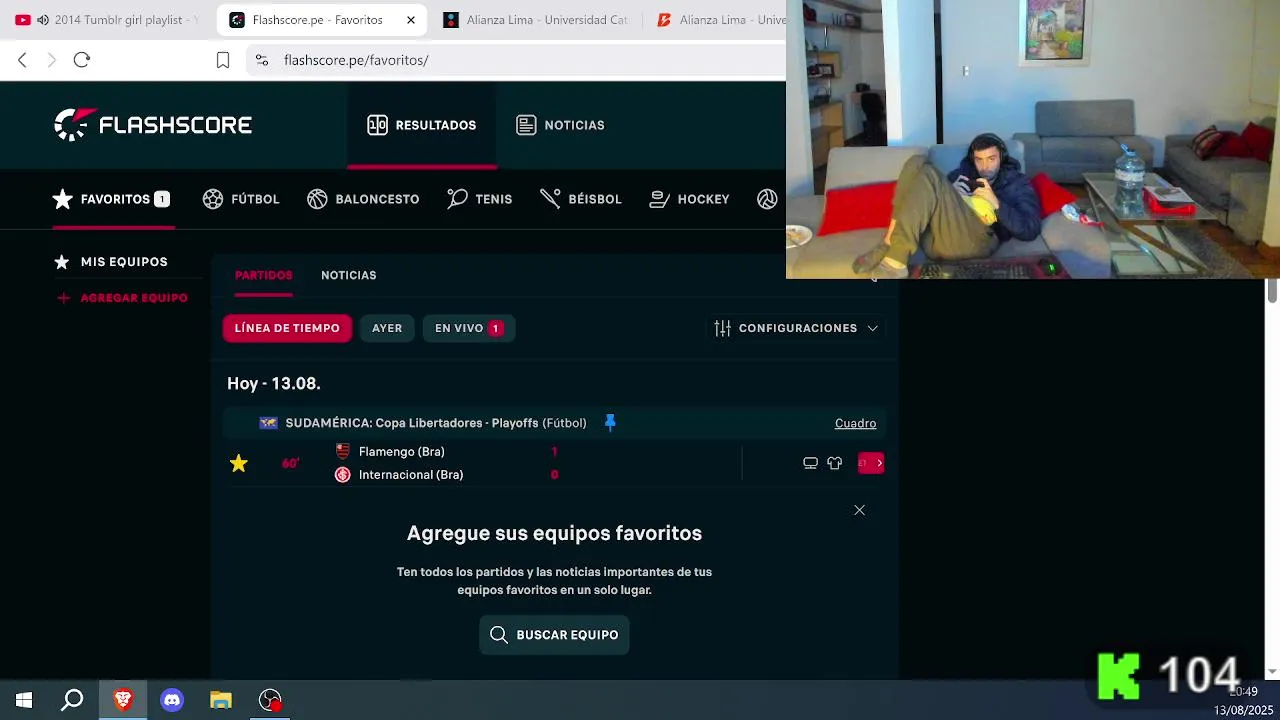
Task: Click the Internacional (Bra) team row
Action: click(x=411, y=475)
